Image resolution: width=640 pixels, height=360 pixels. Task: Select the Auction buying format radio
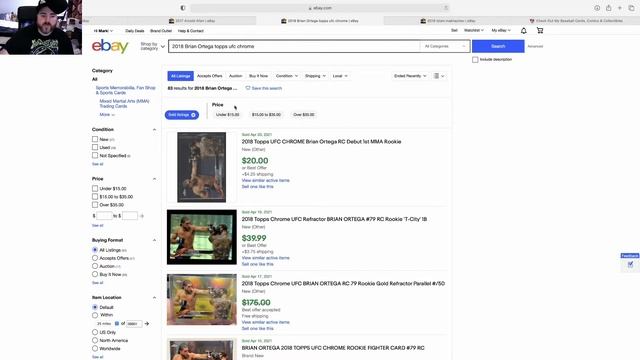tap(95, 266)
